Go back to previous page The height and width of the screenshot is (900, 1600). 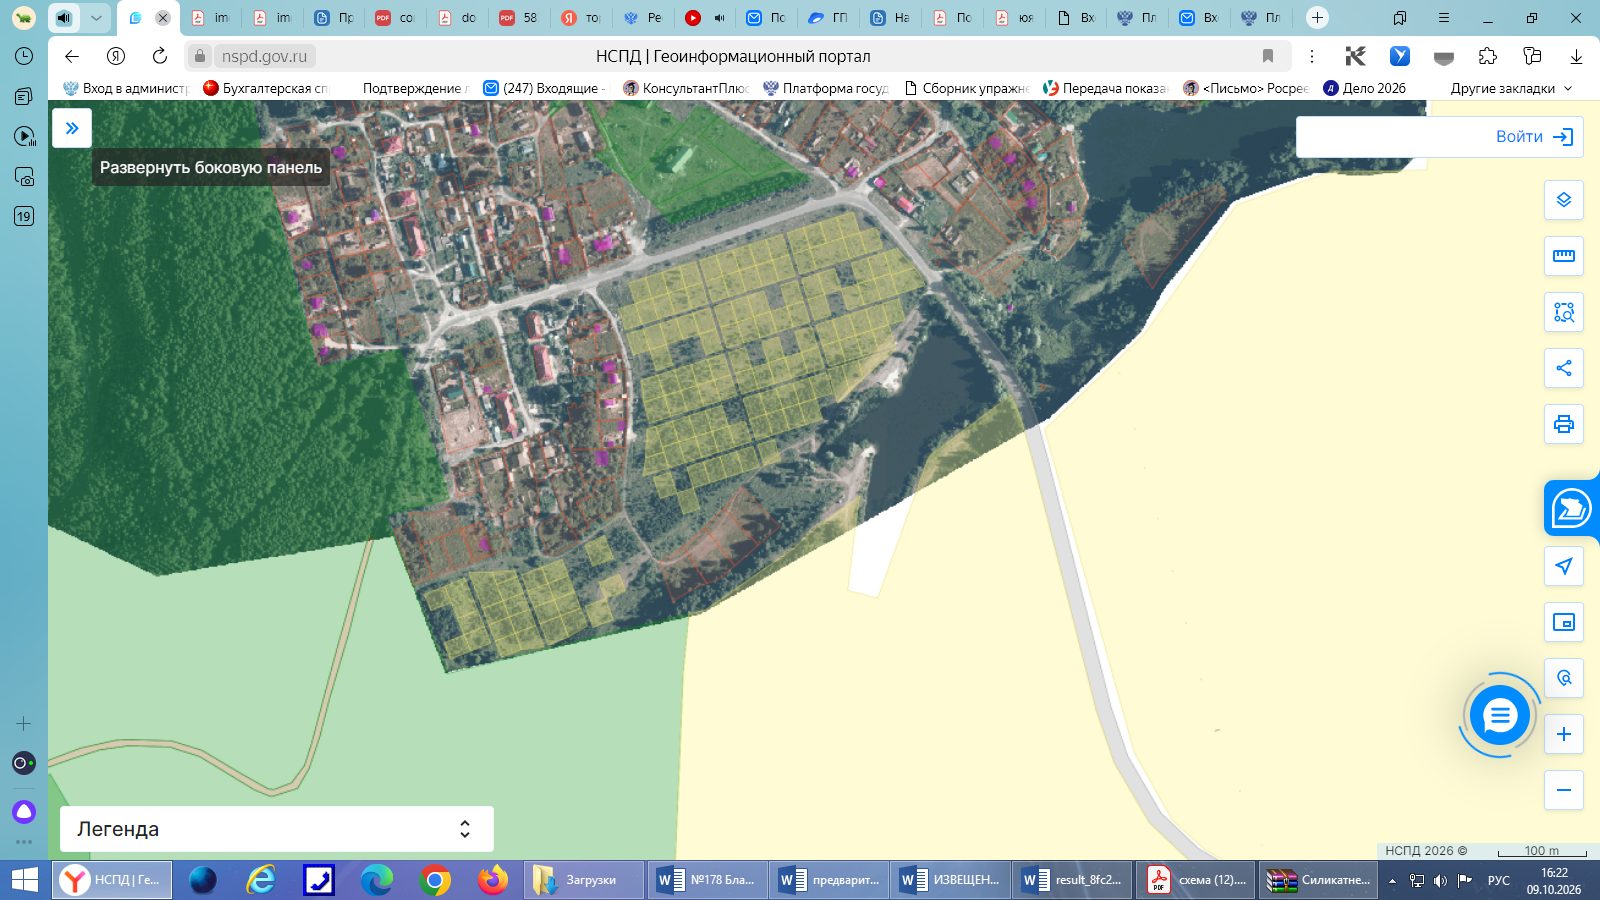click(72, 56)
